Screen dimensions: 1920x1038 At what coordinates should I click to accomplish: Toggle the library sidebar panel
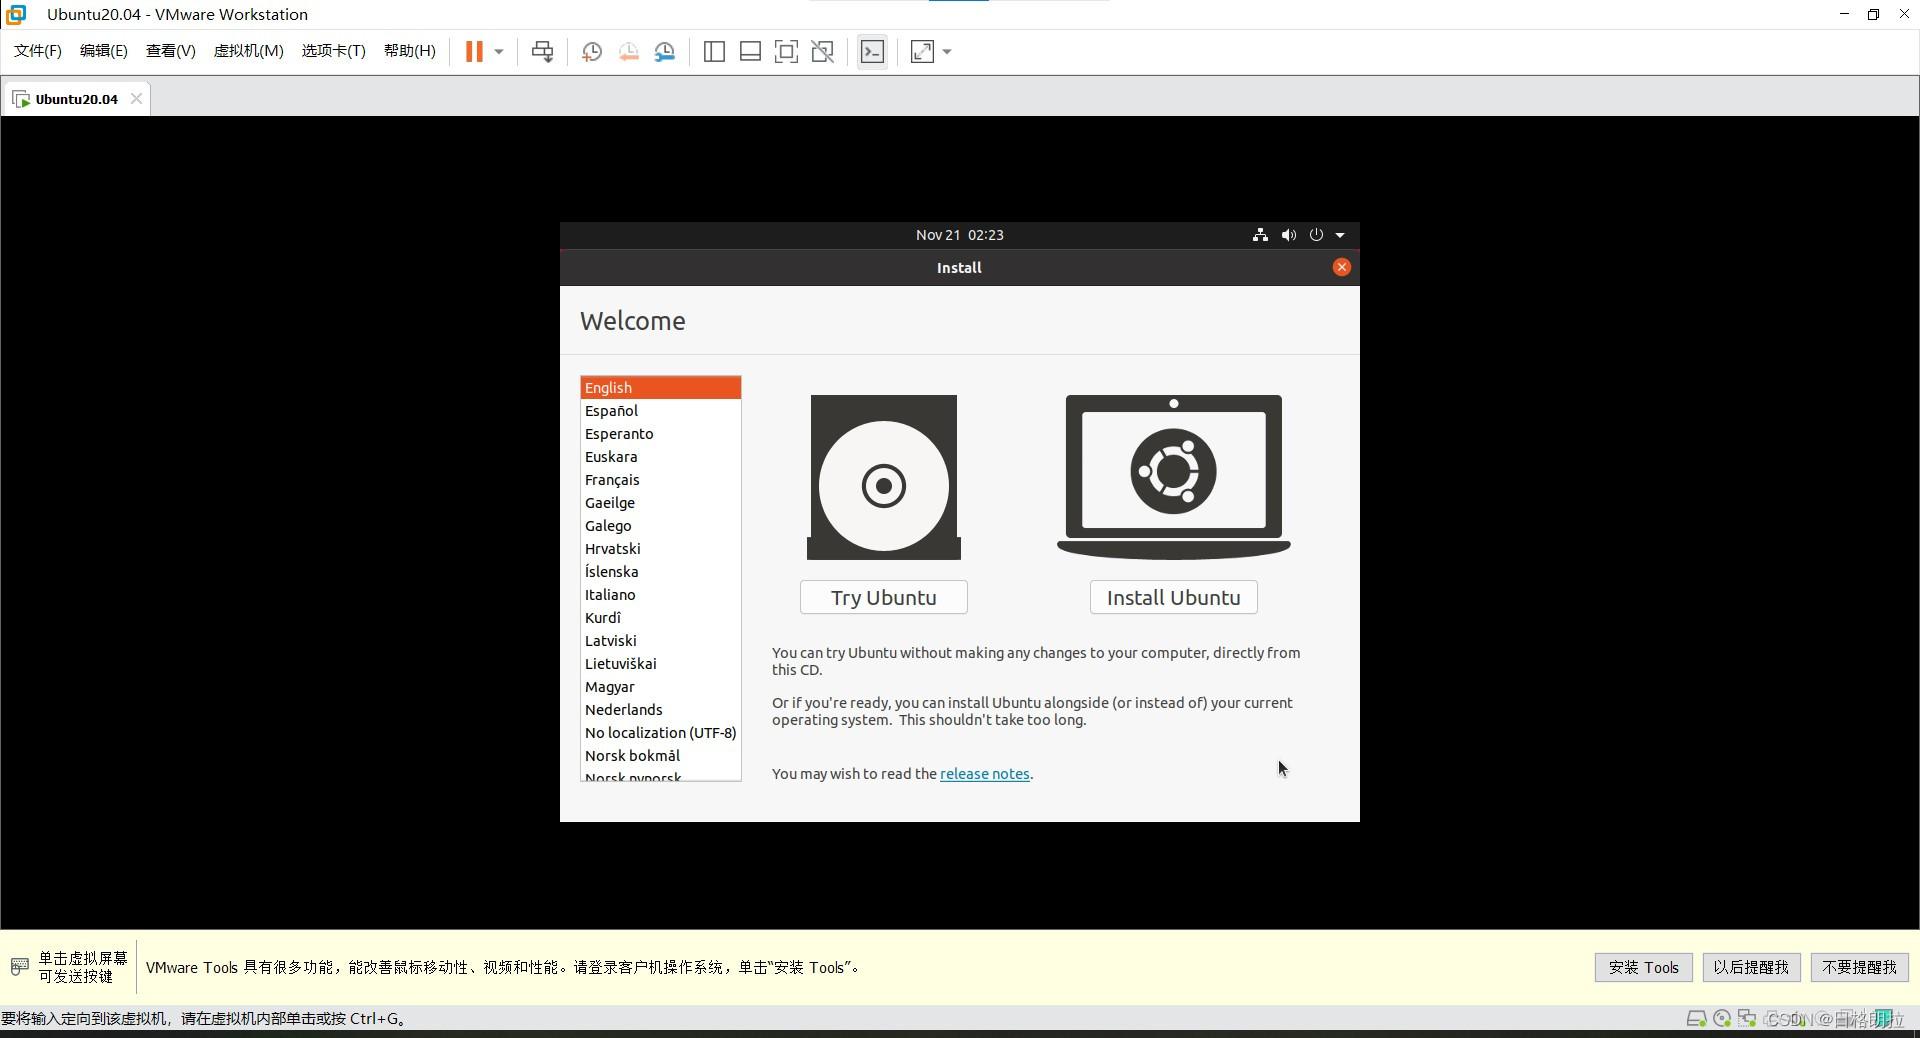click(714, 52)
